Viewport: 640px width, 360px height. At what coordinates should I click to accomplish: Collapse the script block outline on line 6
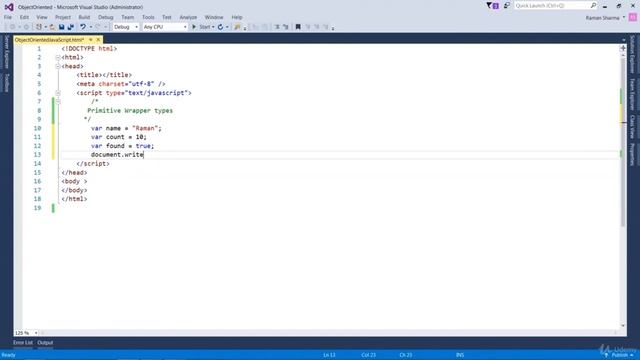tap(58, 93)
